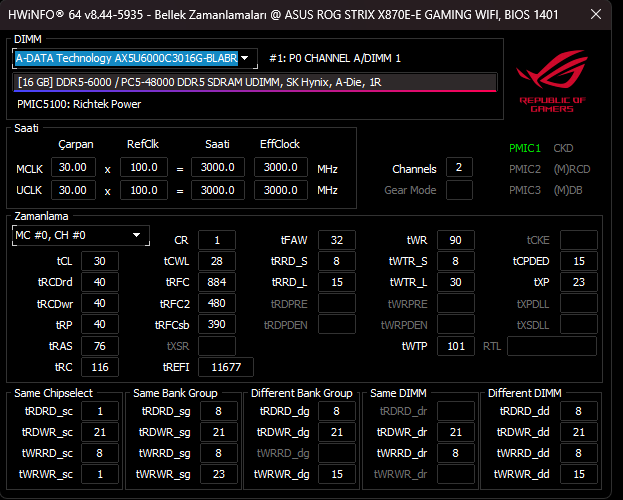Select the tRCDrd value field
This screenshot has height=500, width=623.
(x=100, y=282)
